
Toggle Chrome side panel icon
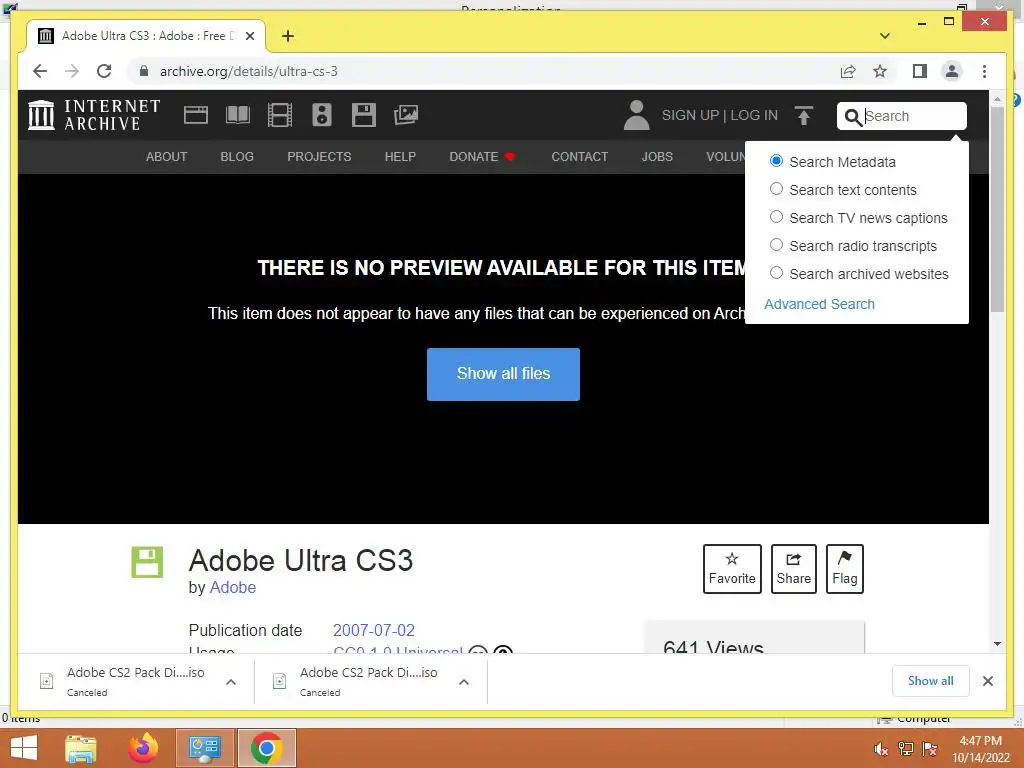pos(920,71)
